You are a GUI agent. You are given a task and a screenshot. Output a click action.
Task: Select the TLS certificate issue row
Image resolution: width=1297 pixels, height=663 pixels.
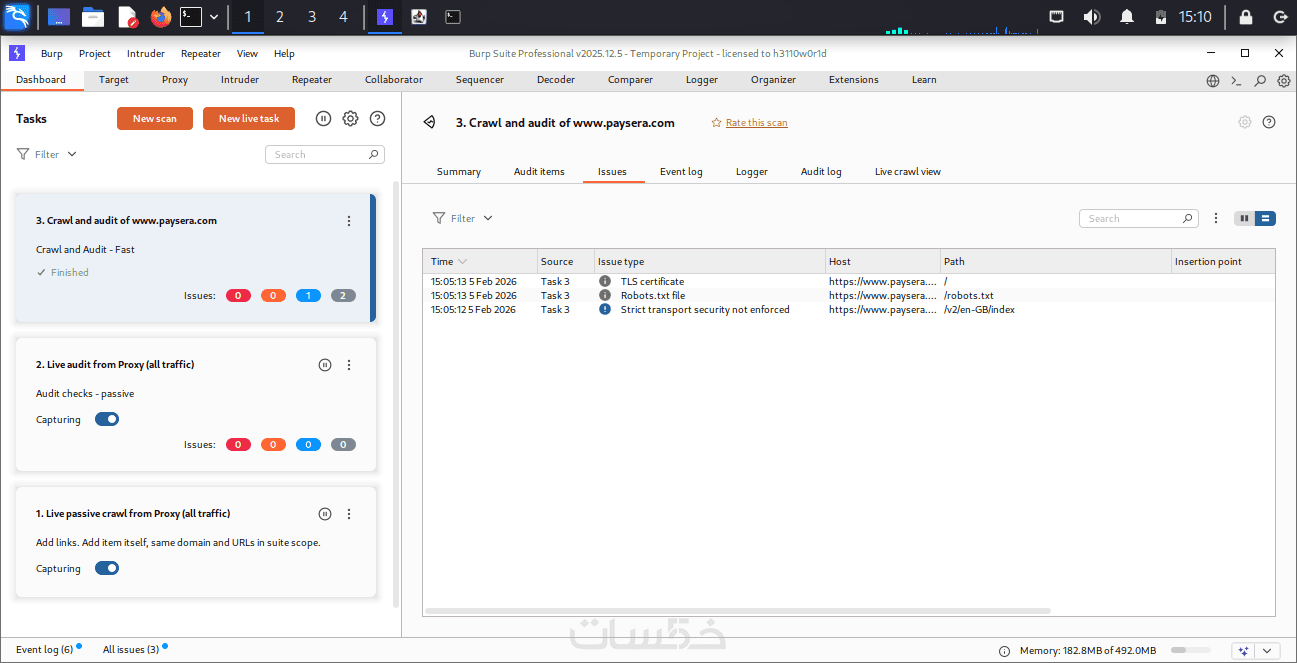849,282
